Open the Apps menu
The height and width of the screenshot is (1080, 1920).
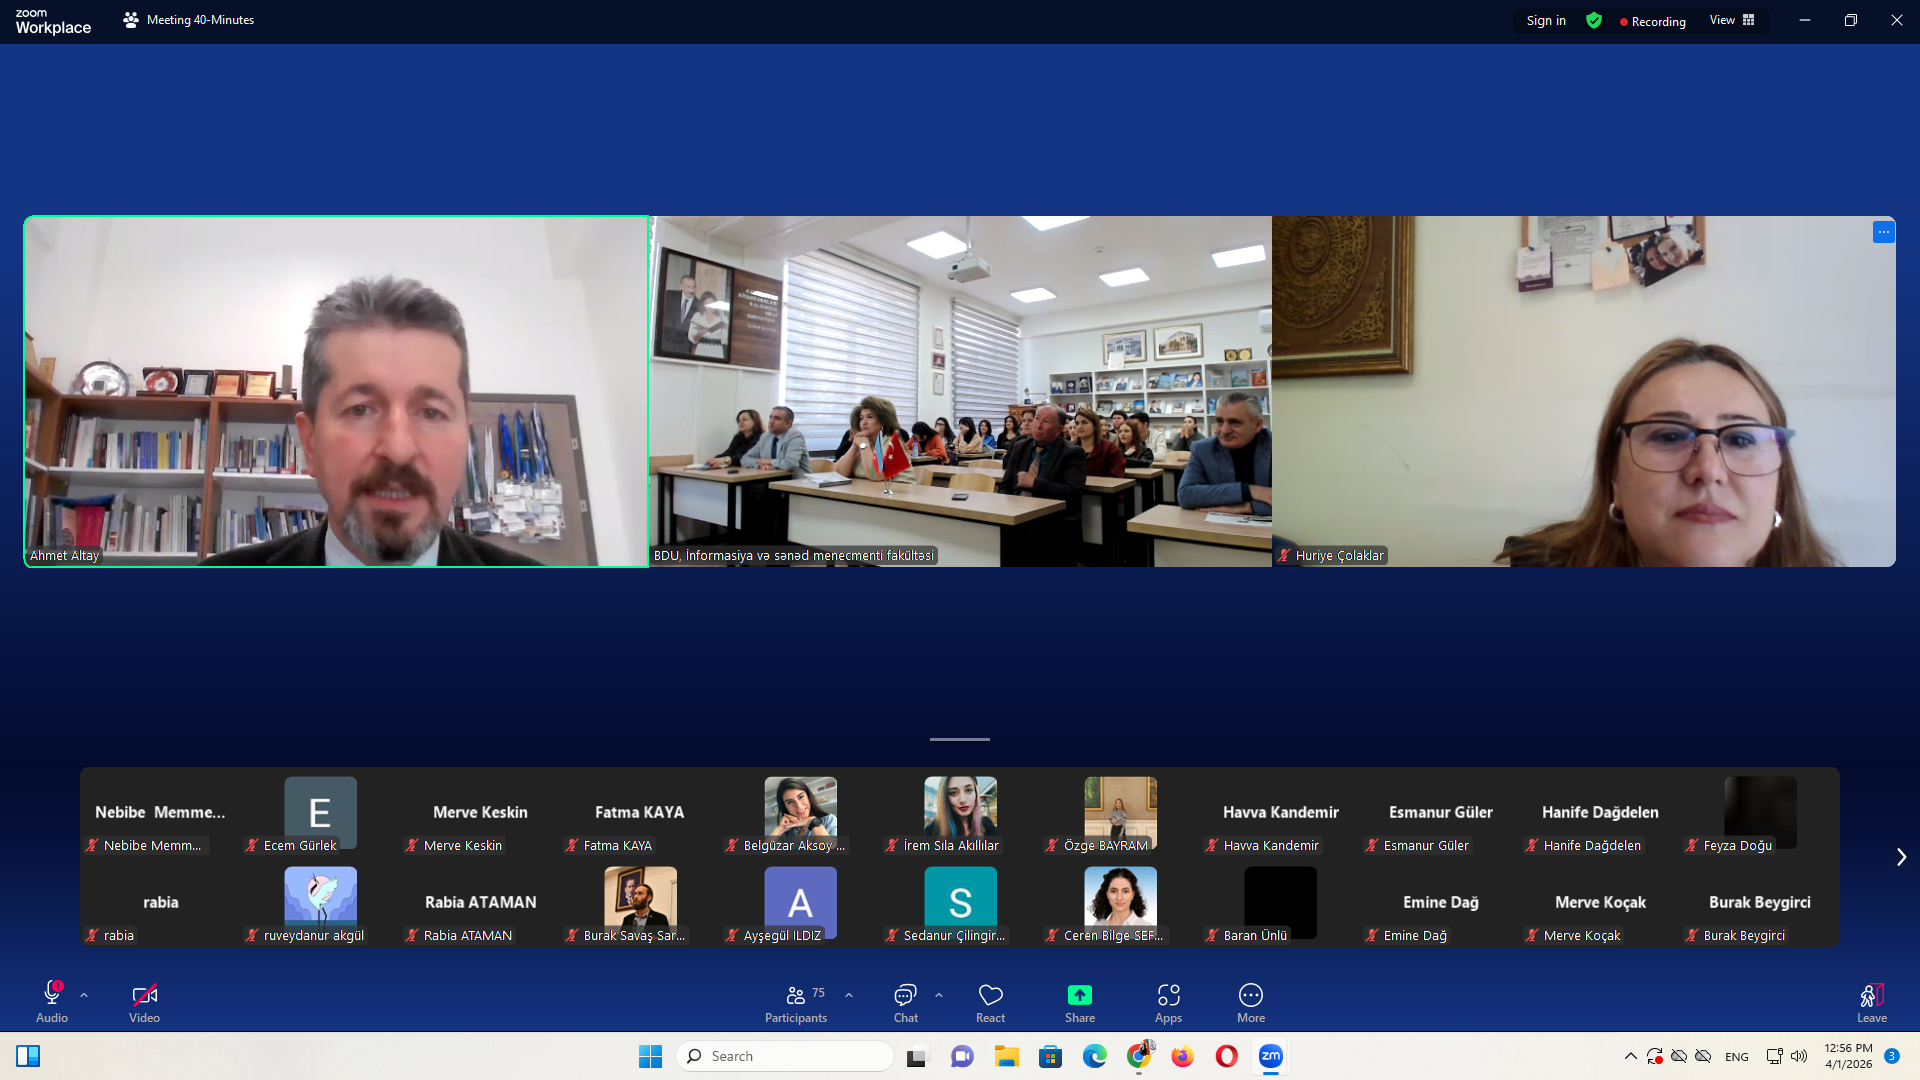point(1168,1003)
